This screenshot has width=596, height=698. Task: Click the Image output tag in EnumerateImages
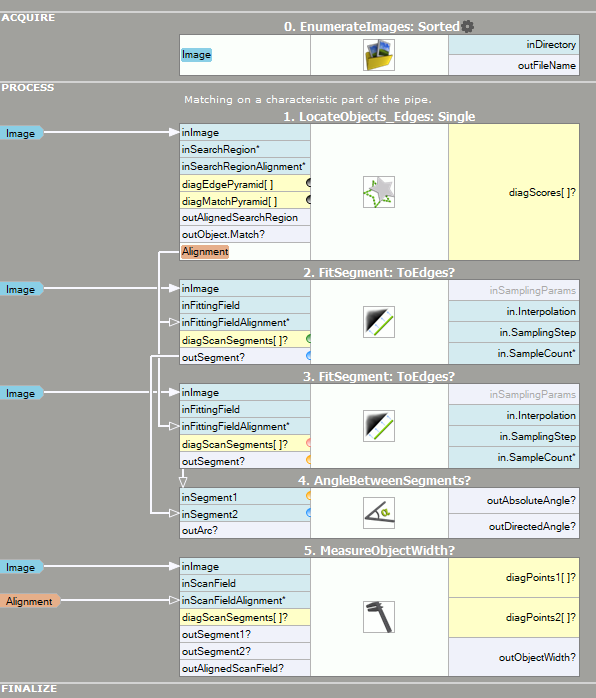coord(196,55)
